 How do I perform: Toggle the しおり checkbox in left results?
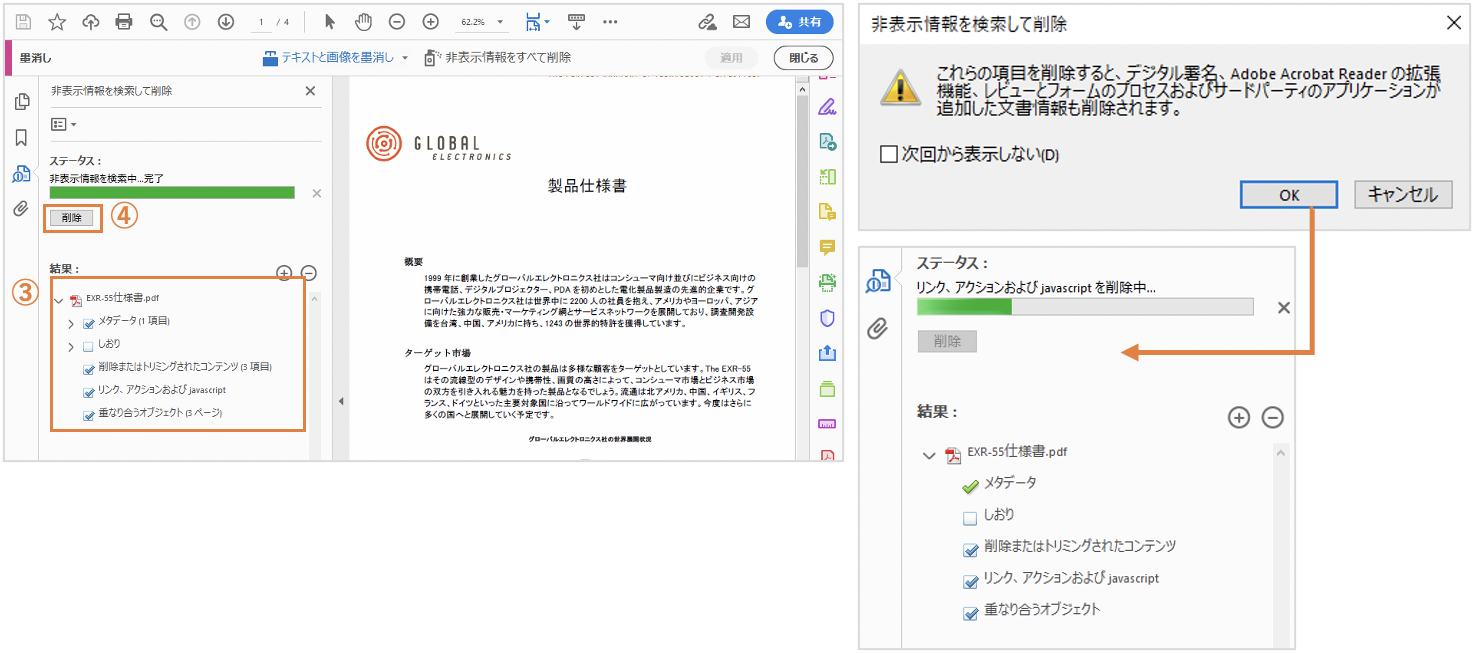click(88, 346)
